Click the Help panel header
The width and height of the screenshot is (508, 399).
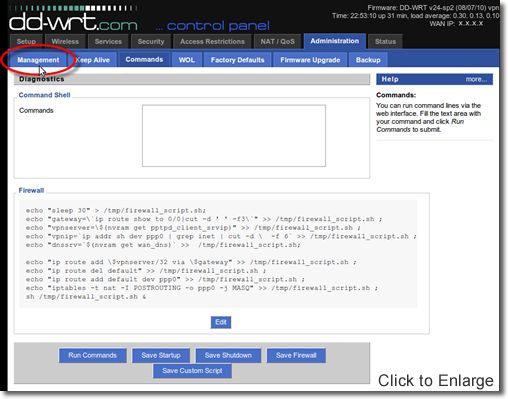point(434,79)
